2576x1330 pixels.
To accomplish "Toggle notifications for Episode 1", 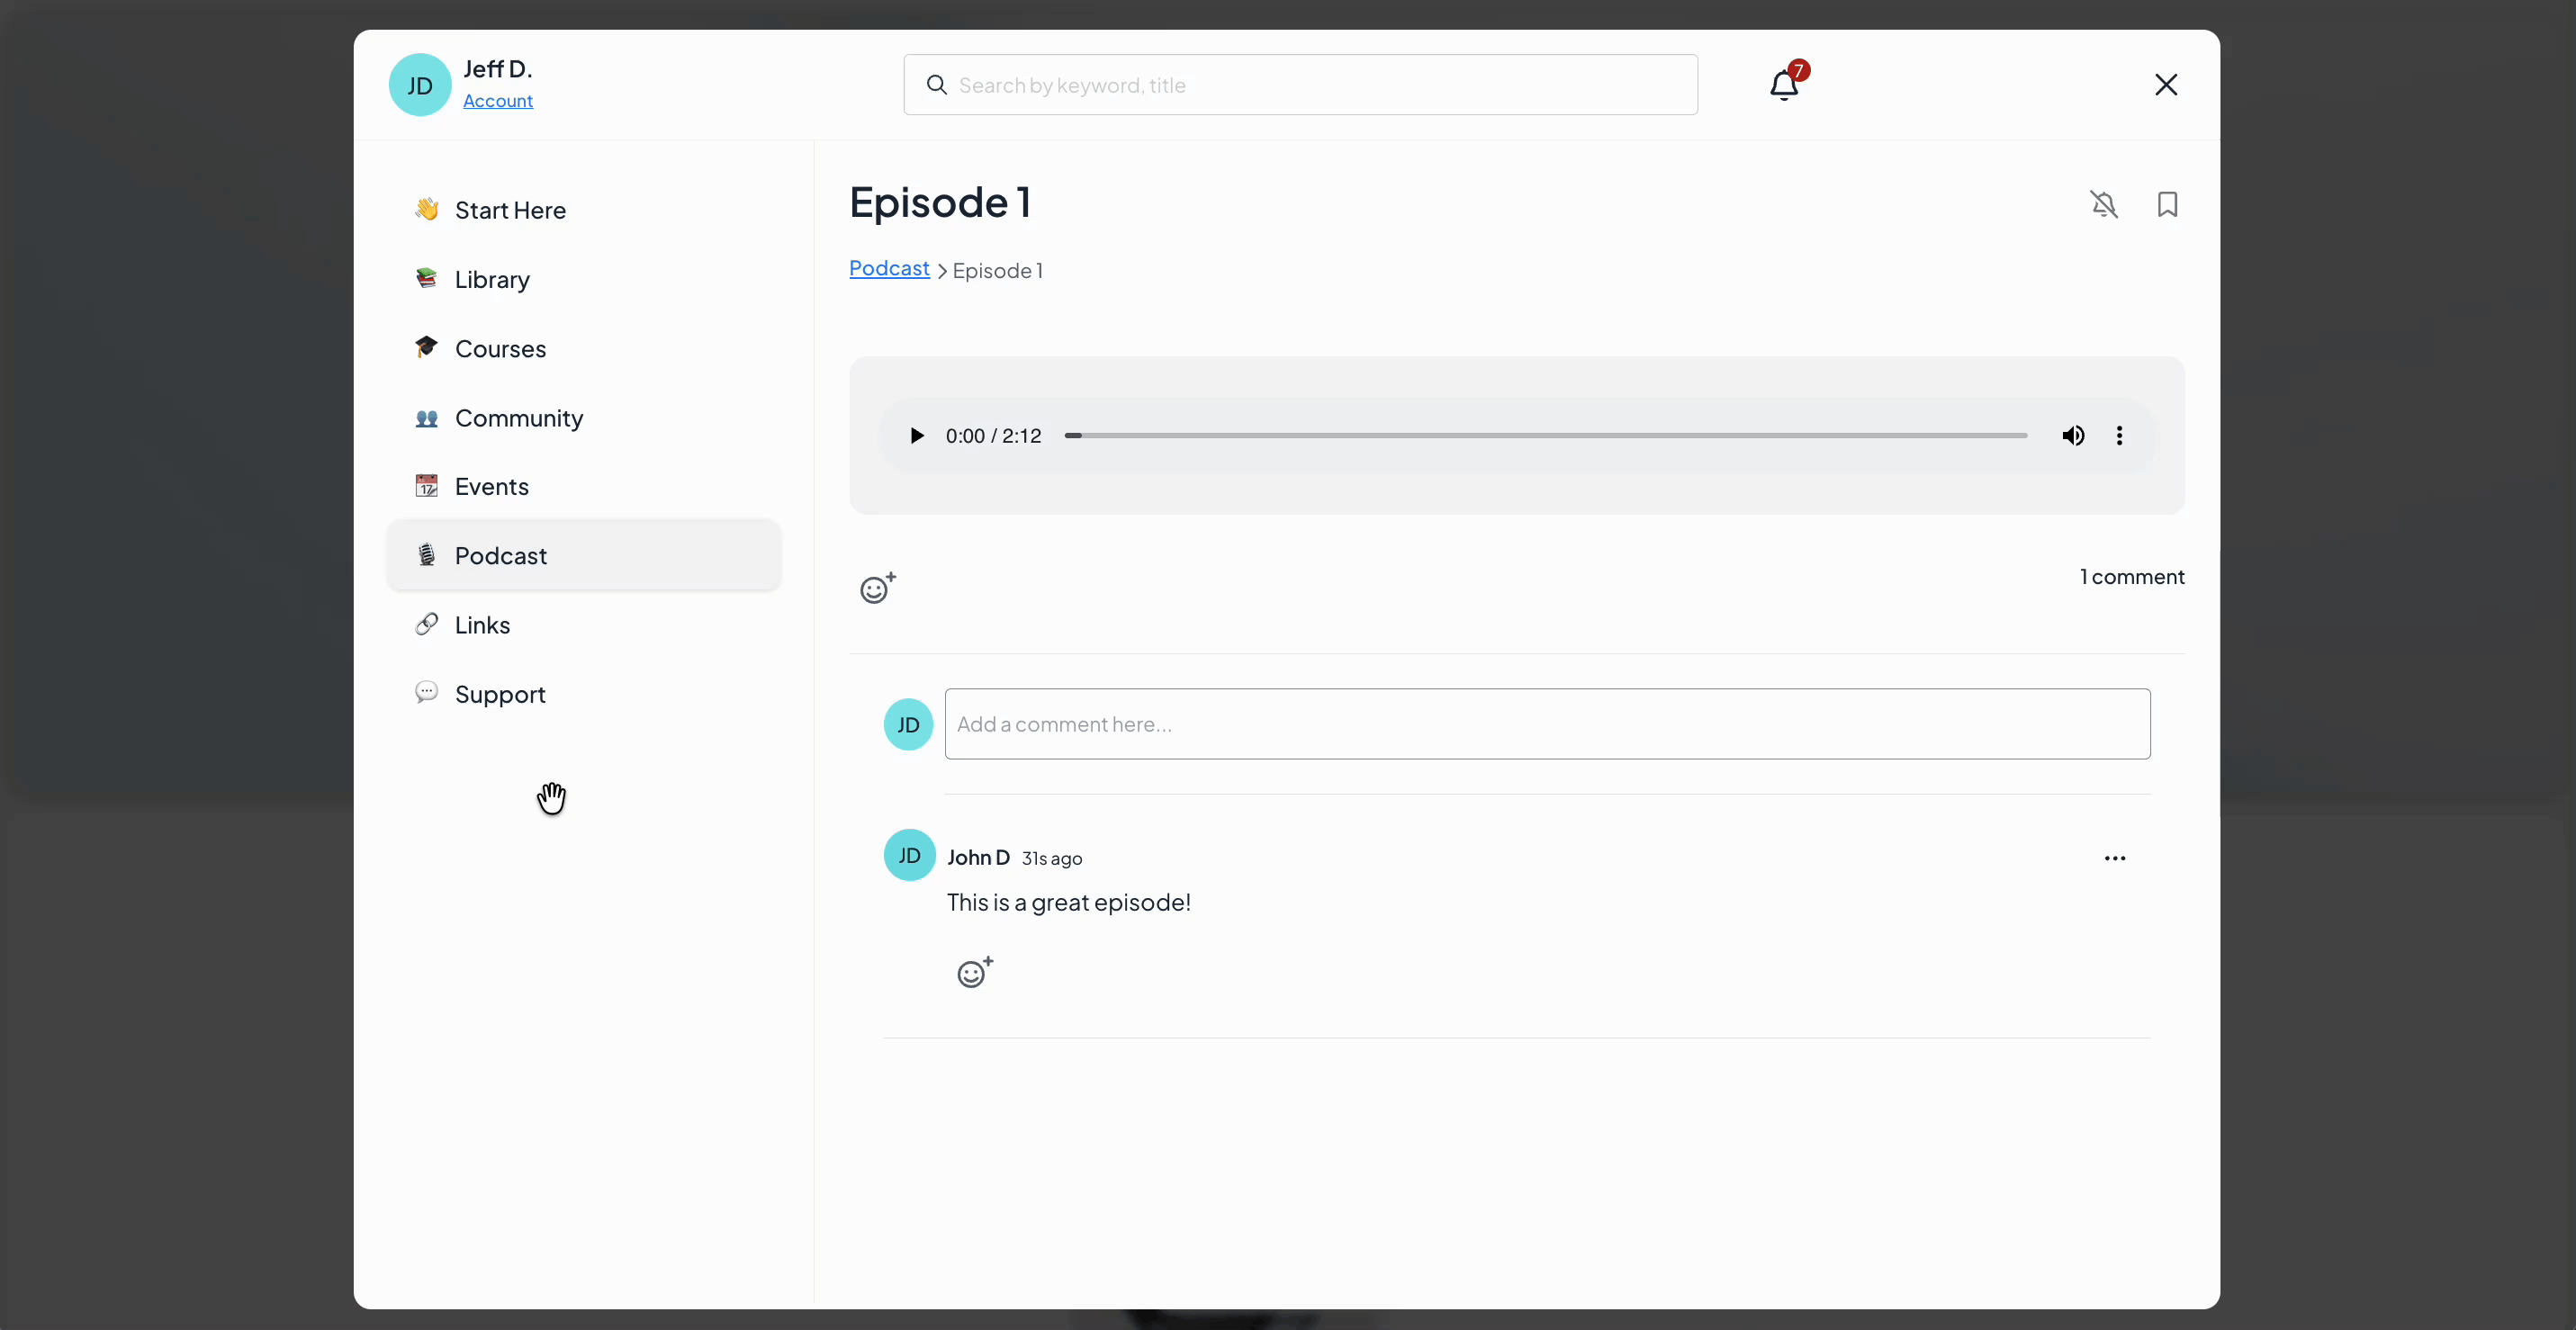I will pyautogui.click(x=2104, y=204).
